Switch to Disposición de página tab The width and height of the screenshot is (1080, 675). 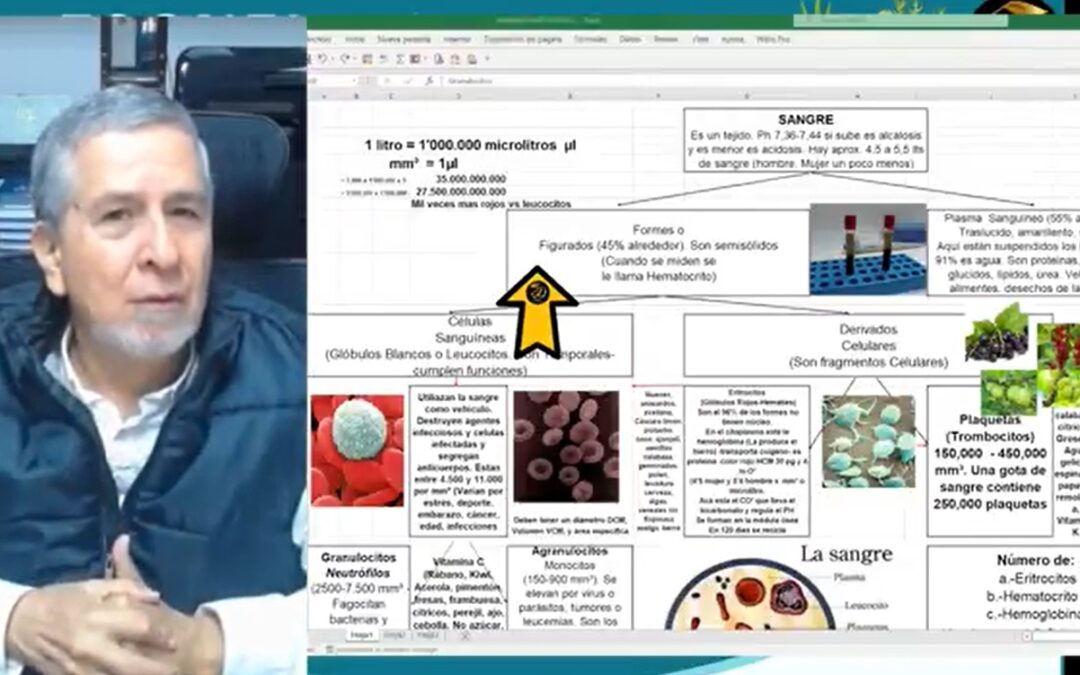(x=523, y=40)
